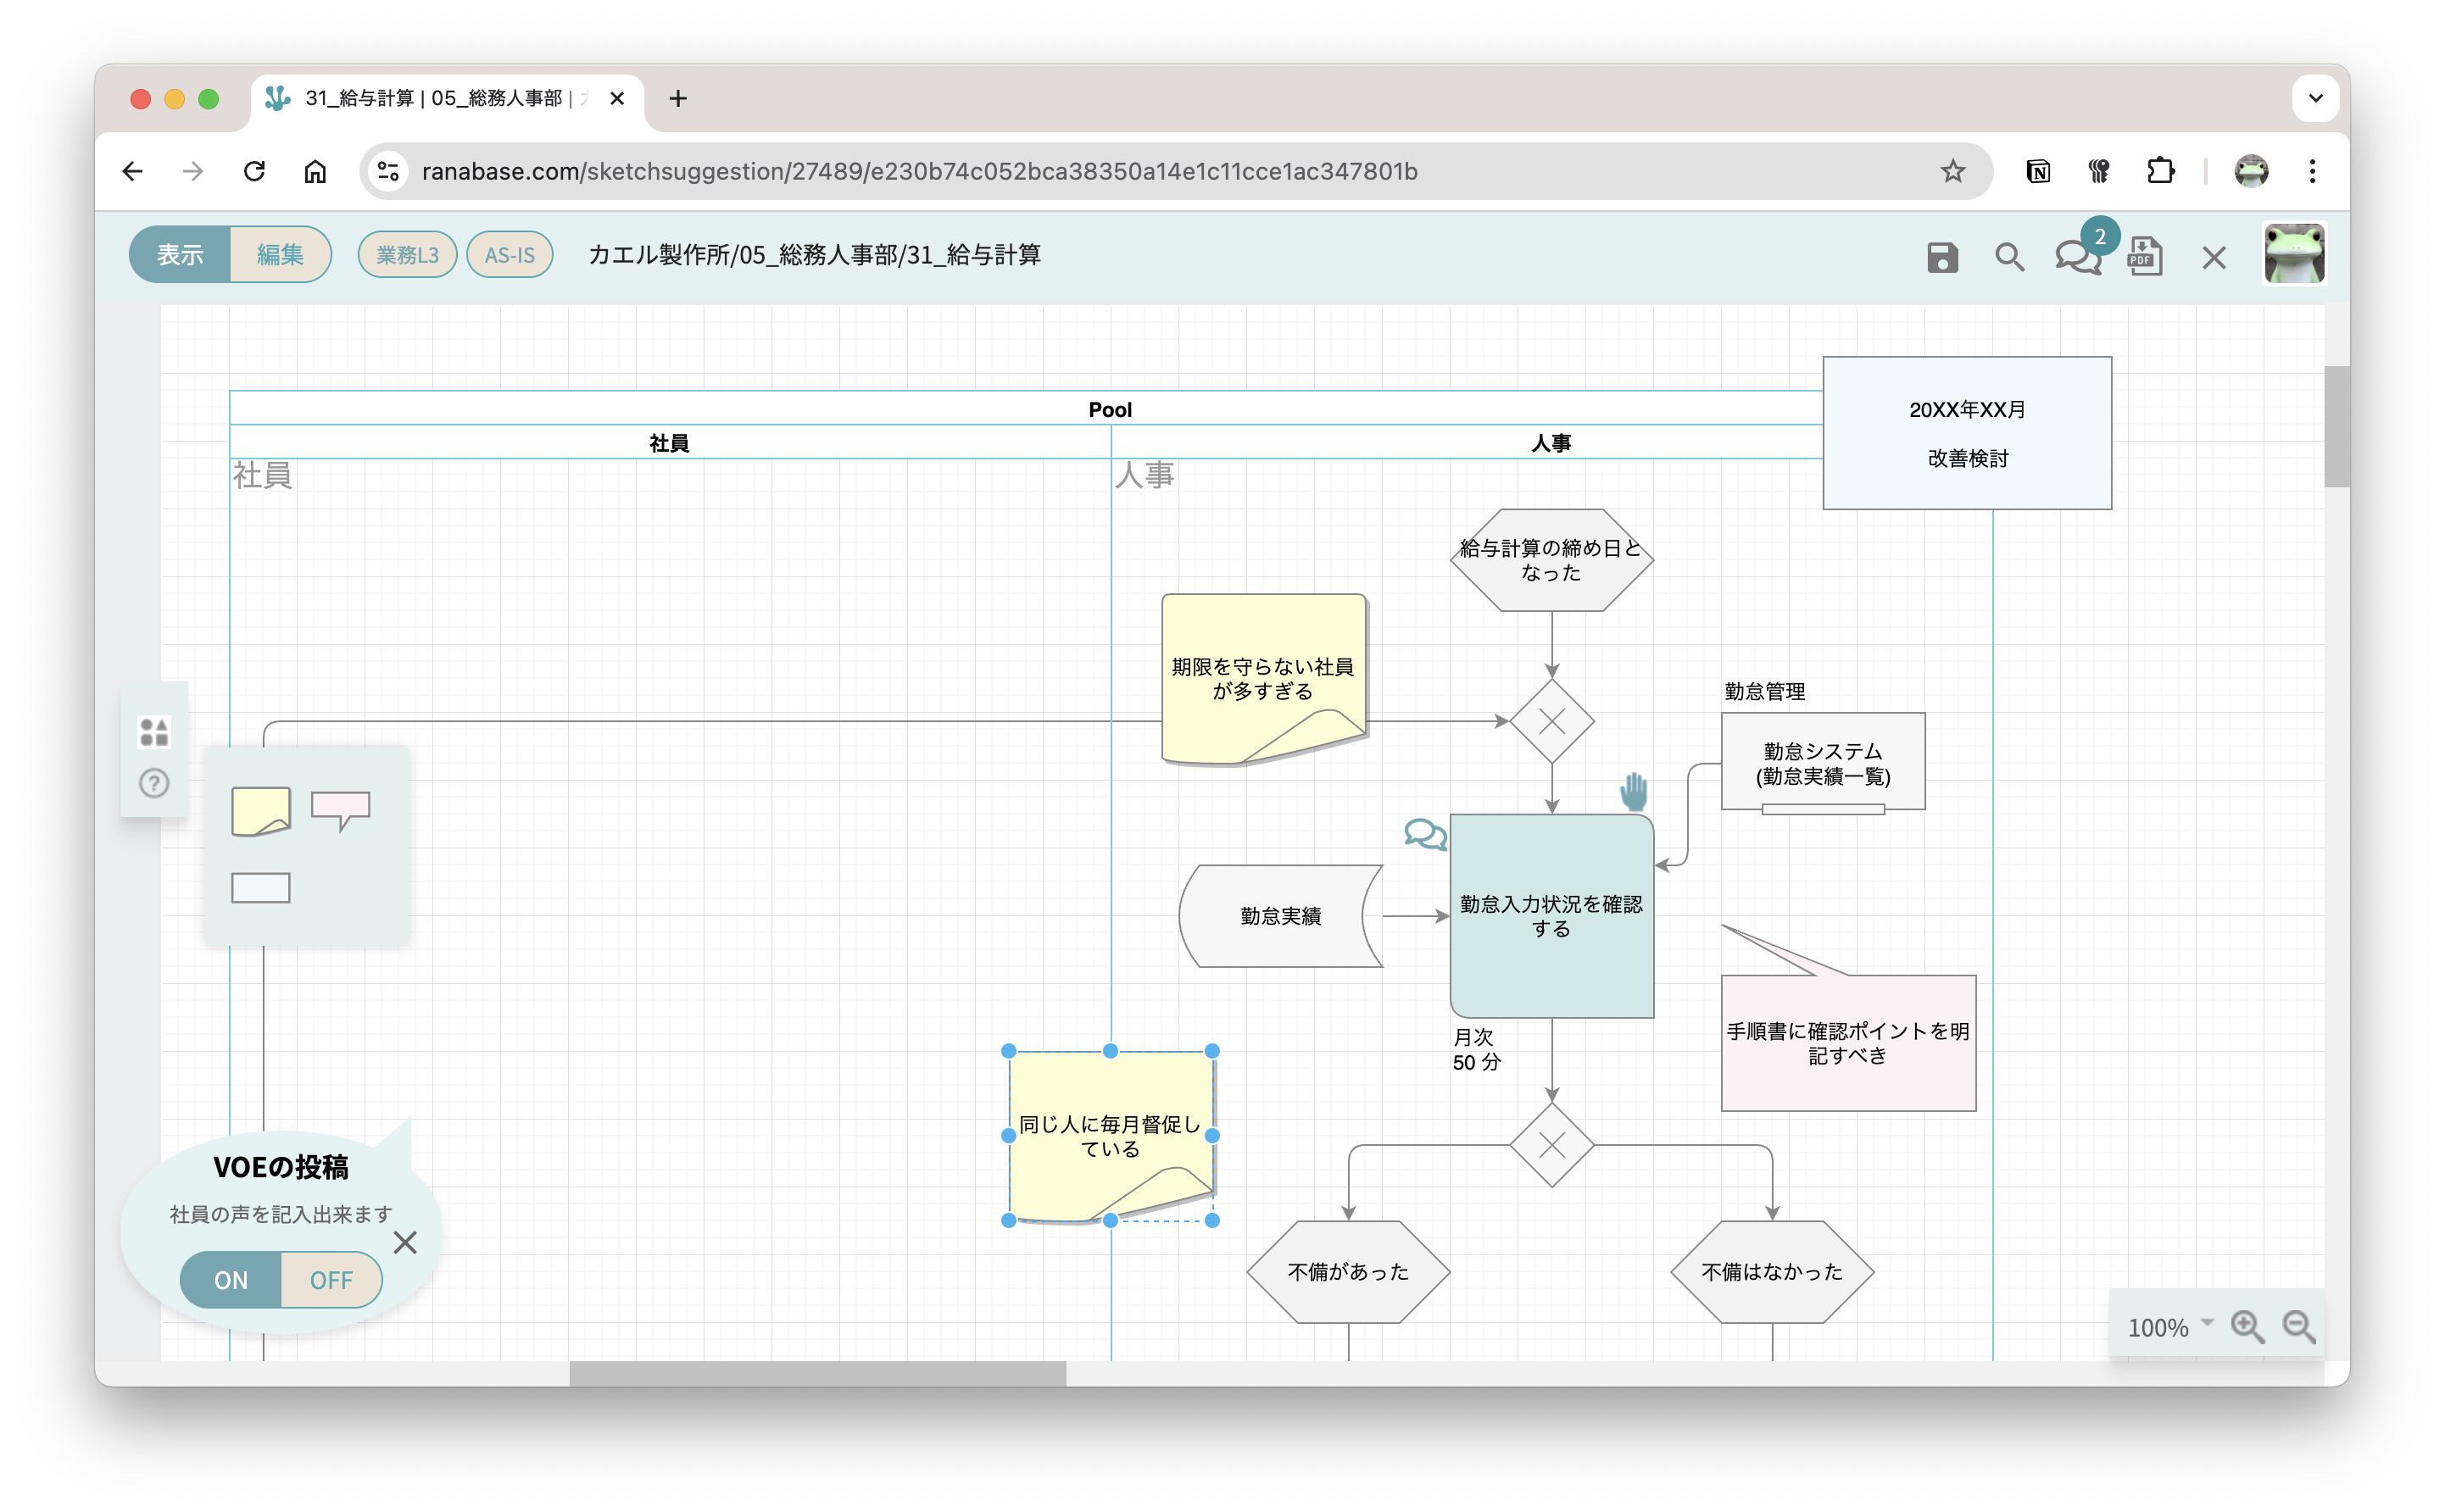This screenshot has width=2445, height=1512.
Task: Select the yellow sticky note shape
Action: coord(261,811)
